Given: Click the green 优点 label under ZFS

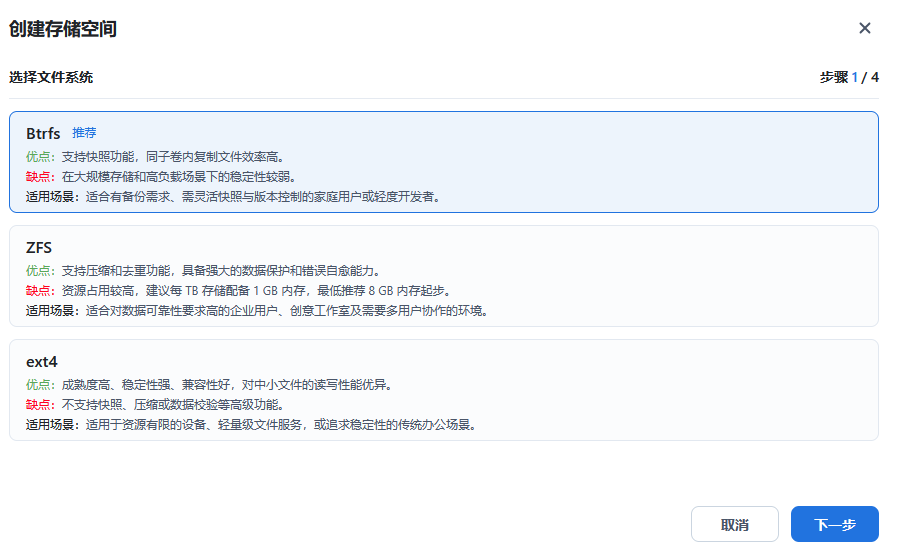Looking at the screenshot, I should (41, 271).
